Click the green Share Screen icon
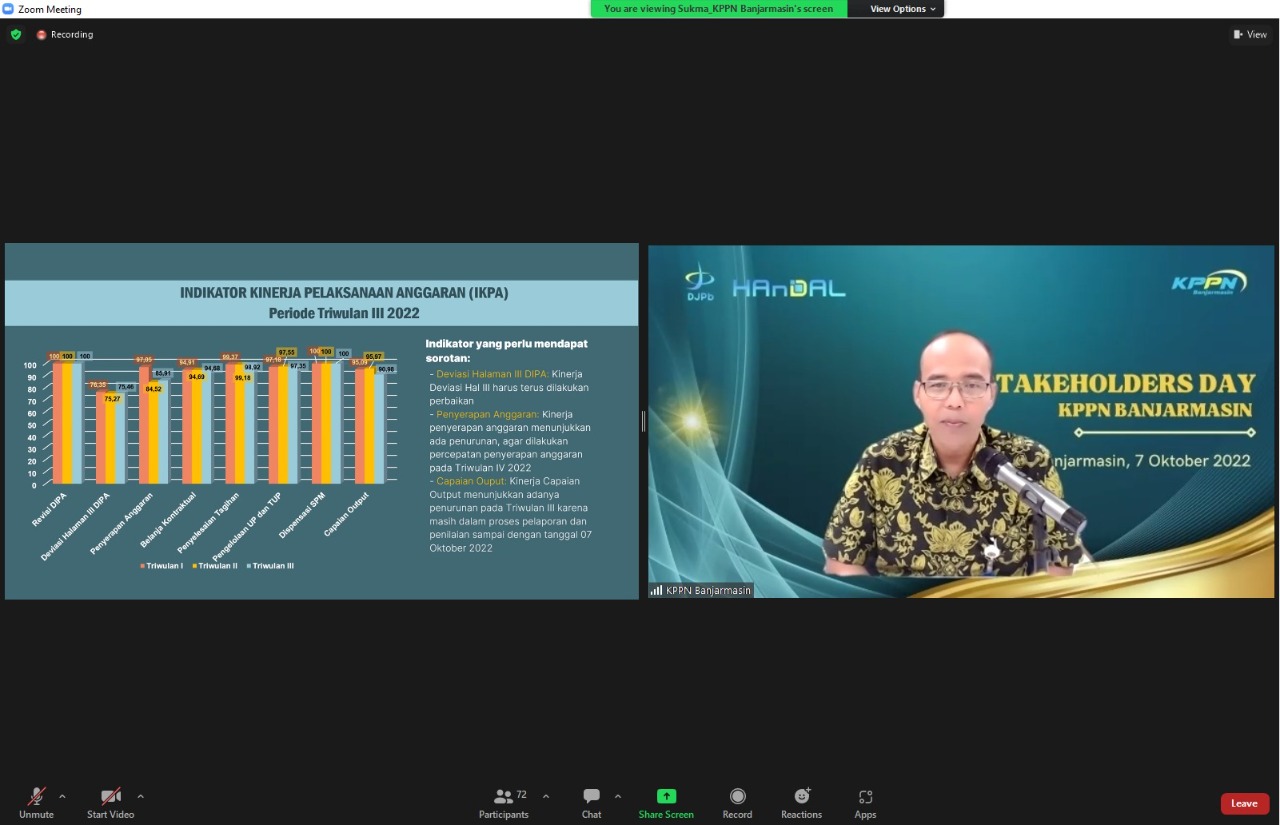 pos(666,796)
